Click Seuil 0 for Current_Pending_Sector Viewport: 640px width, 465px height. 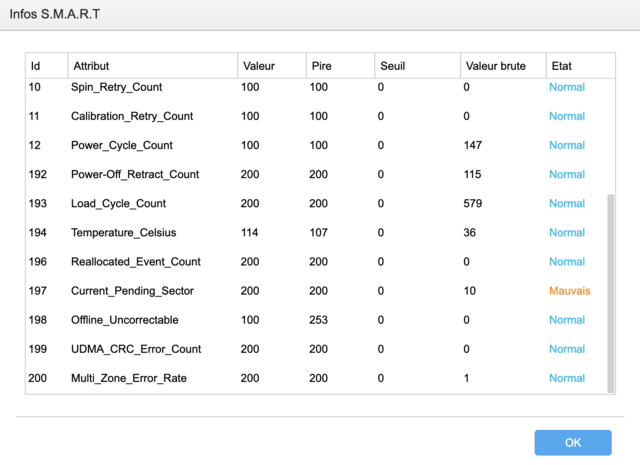pos(380,291)
